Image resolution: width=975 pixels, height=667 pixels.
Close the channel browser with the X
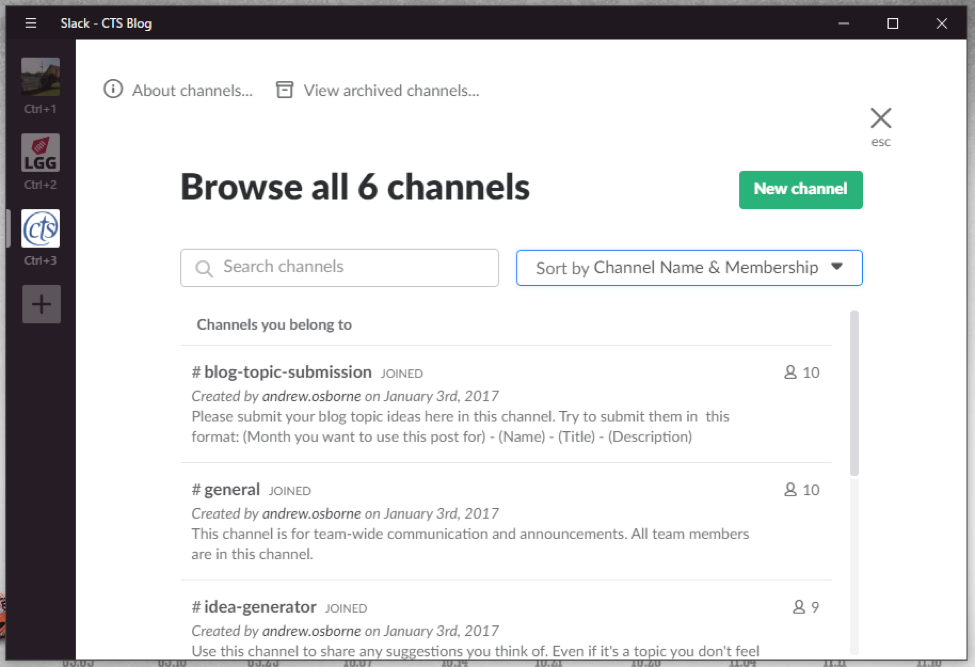tap(880, 117)
